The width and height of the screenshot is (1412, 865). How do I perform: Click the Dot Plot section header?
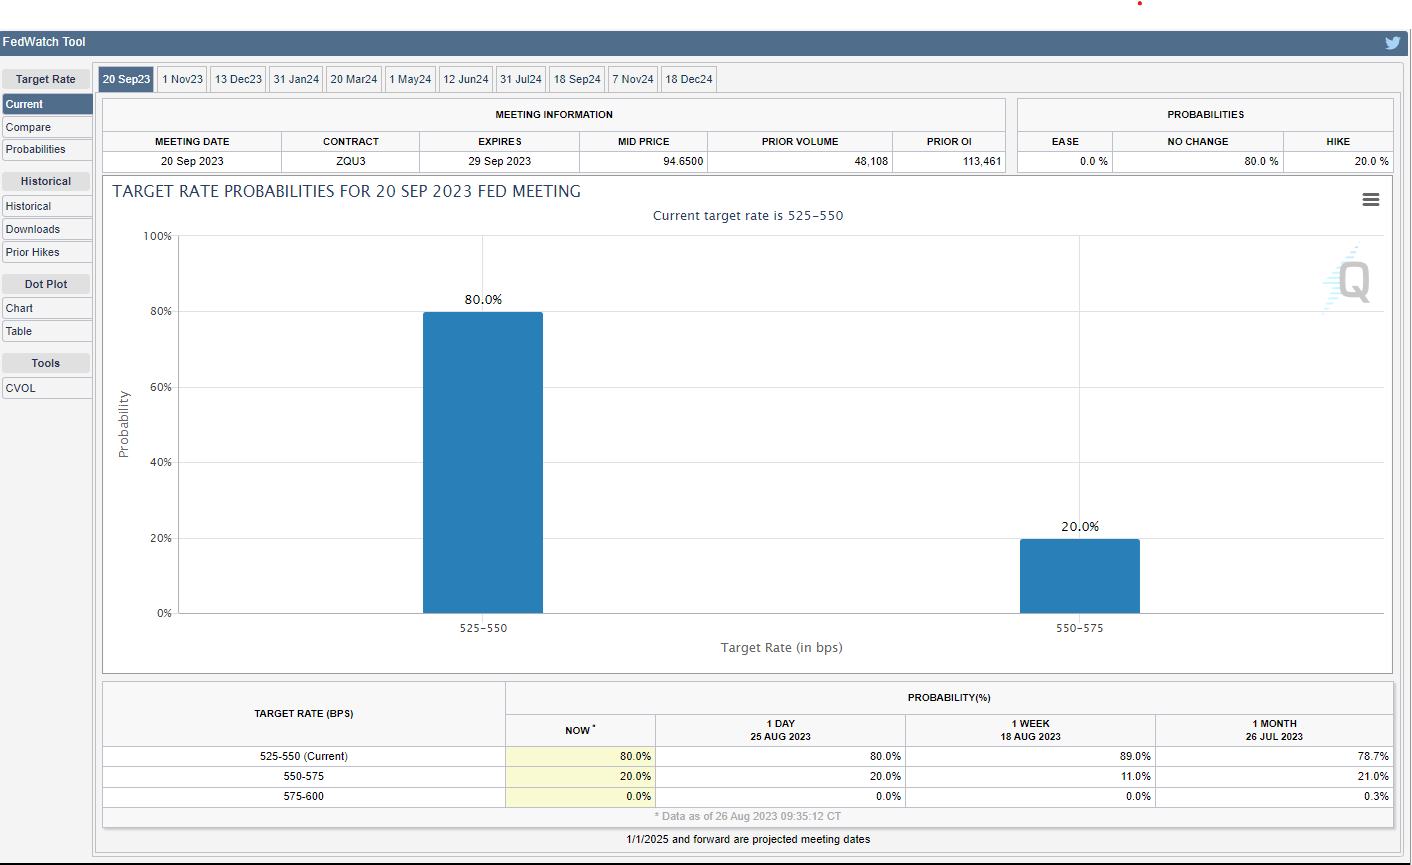tap(46, 284)
